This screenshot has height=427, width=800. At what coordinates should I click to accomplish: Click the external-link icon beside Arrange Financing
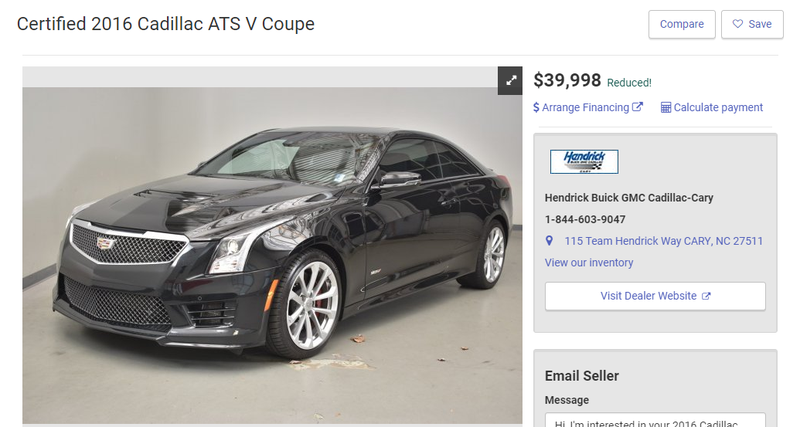(637, 107)
